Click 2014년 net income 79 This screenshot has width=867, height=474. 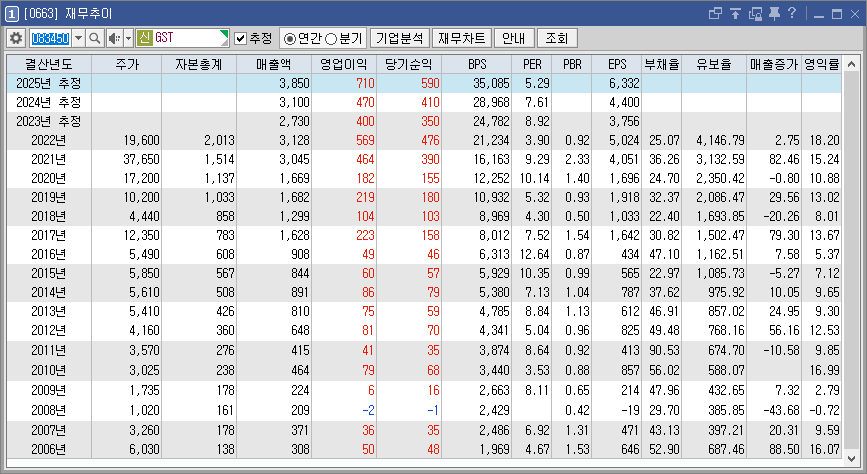[432, 292]
